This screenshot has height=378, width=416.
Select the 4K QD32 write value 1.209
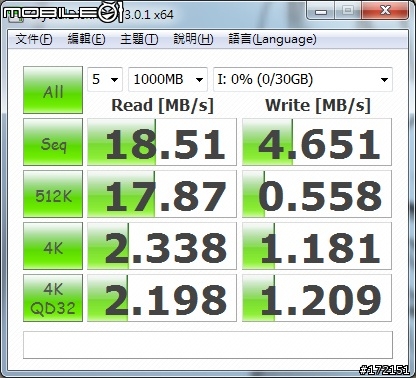pyautogui.click(x=317, y=298)
